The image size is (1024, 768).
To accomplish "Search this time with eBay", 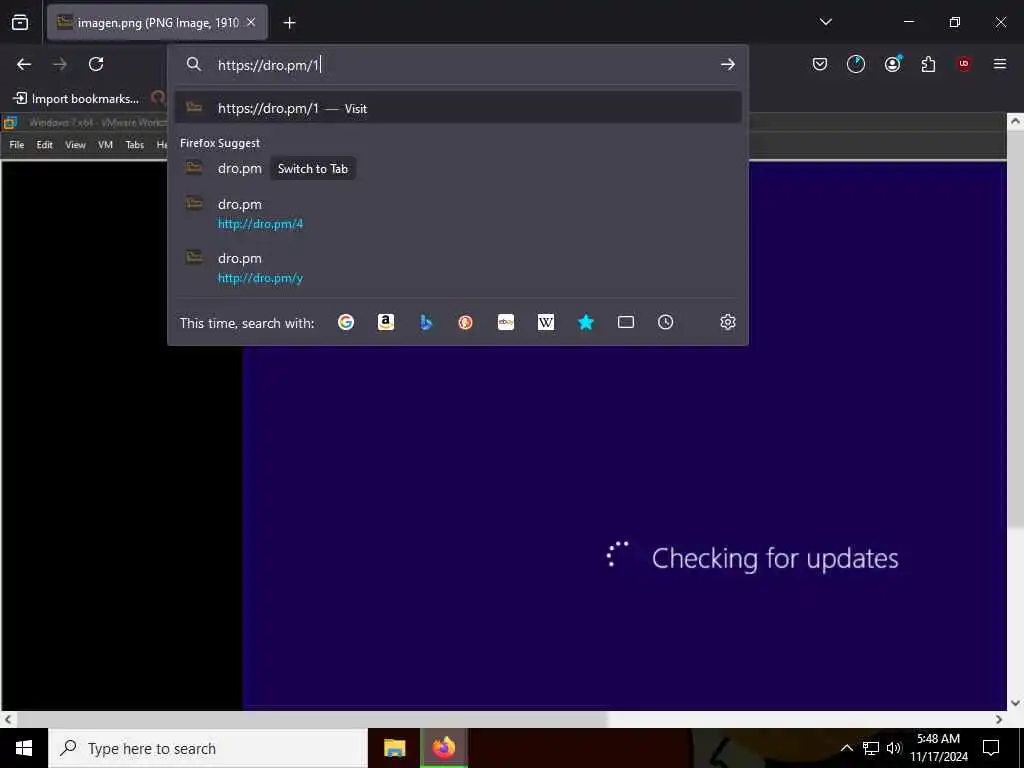I will [506, 322].
